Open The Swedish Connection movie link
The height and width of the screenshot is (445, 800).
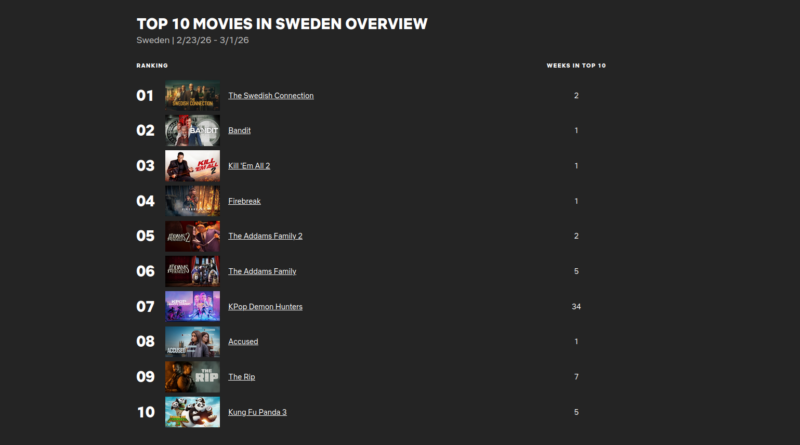[x=271, y=95]
